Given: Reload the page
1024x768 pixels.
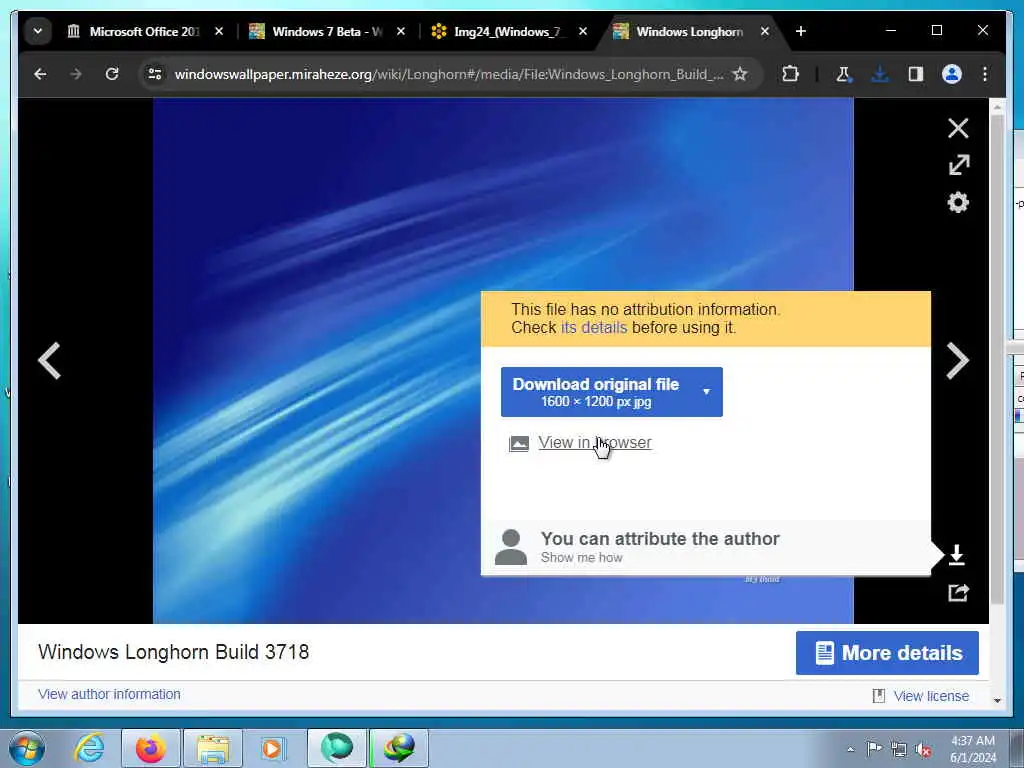Looking at the screenshot, I should pyautogui.click(x=112, y=74).
